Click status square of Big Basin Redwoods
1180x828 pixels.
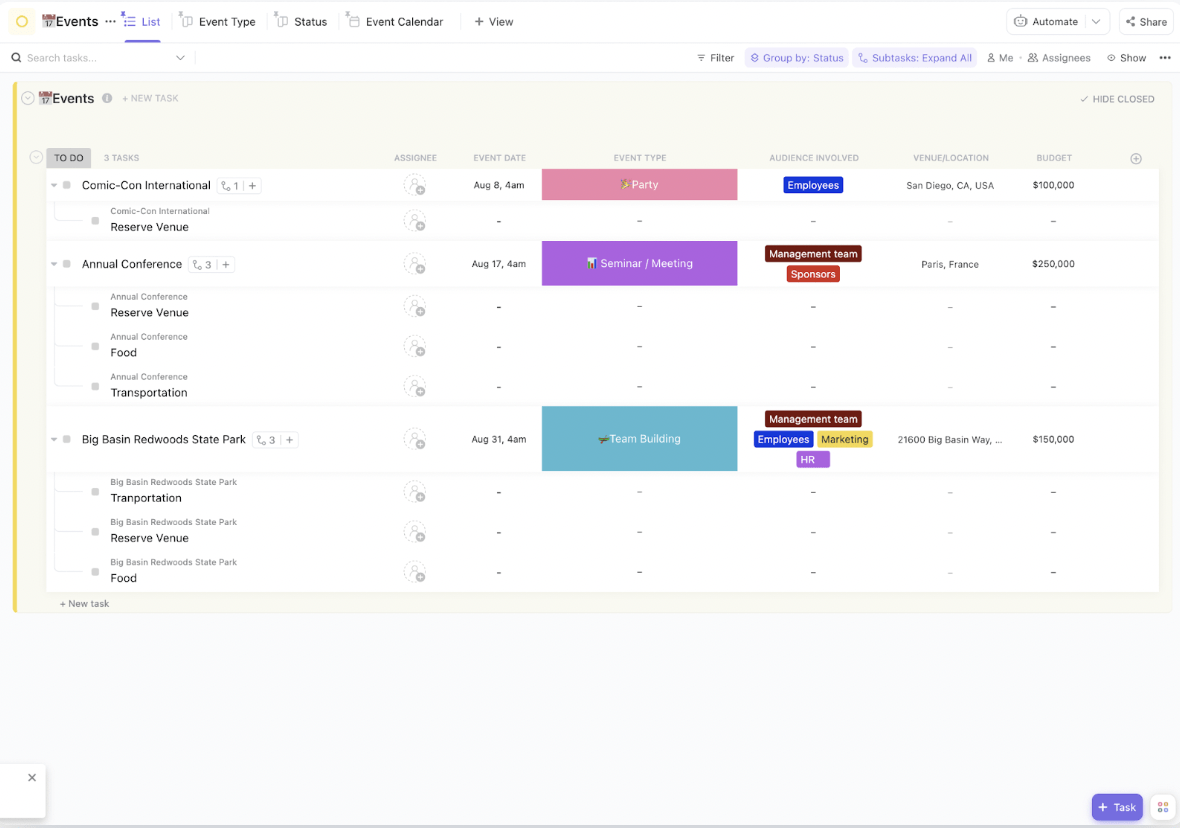tap(67, 440)
